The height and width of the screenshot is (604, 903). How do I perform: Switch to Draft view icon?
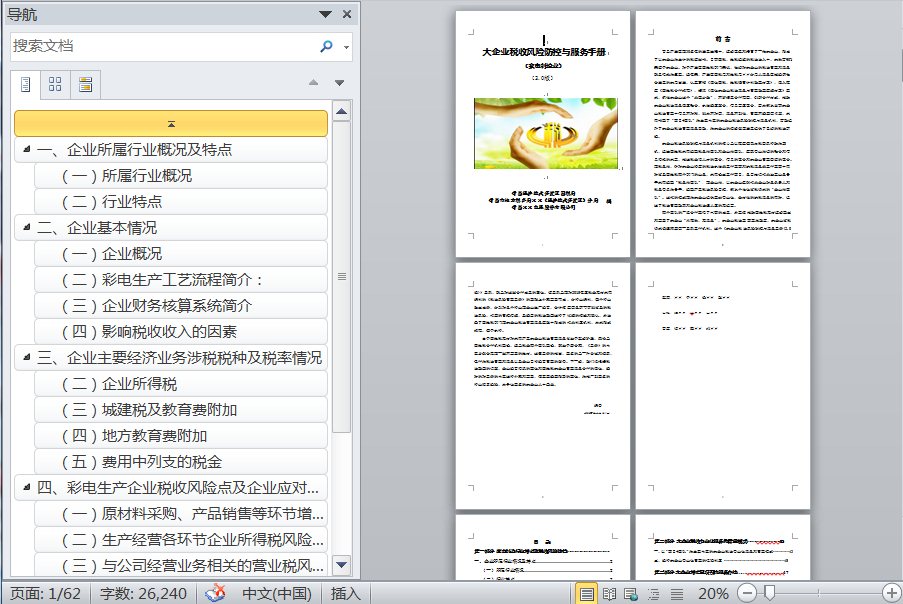click(x=676, y=593)
